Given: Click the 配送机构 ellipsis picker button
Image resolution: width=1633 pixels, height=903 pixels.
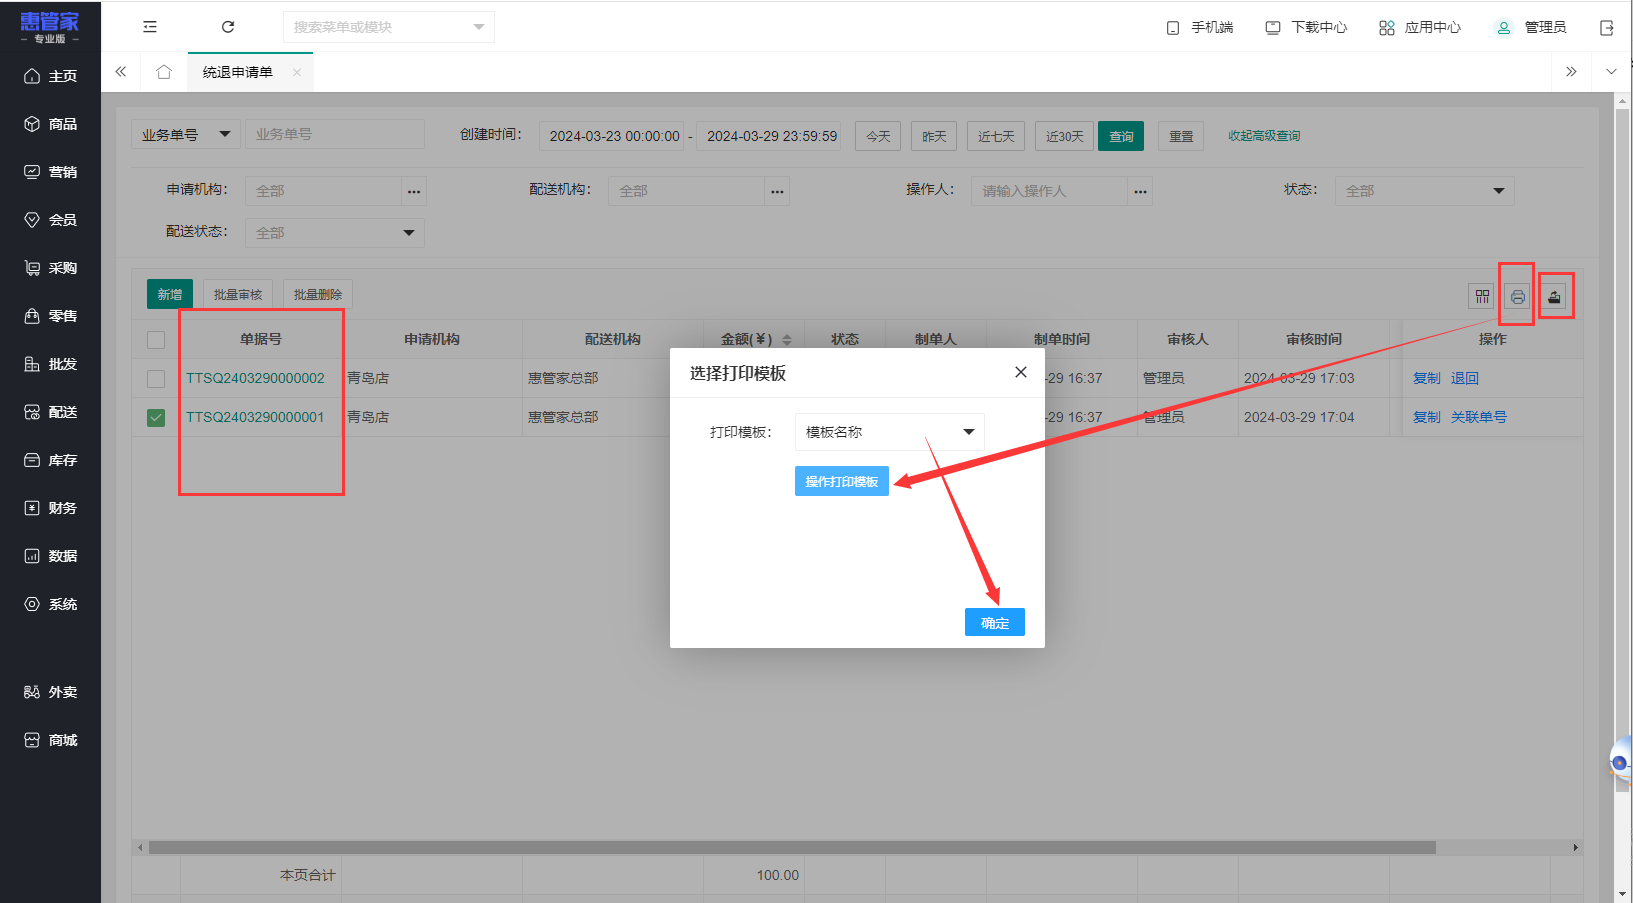Looking at the screenshot, I should click(777, 191).
